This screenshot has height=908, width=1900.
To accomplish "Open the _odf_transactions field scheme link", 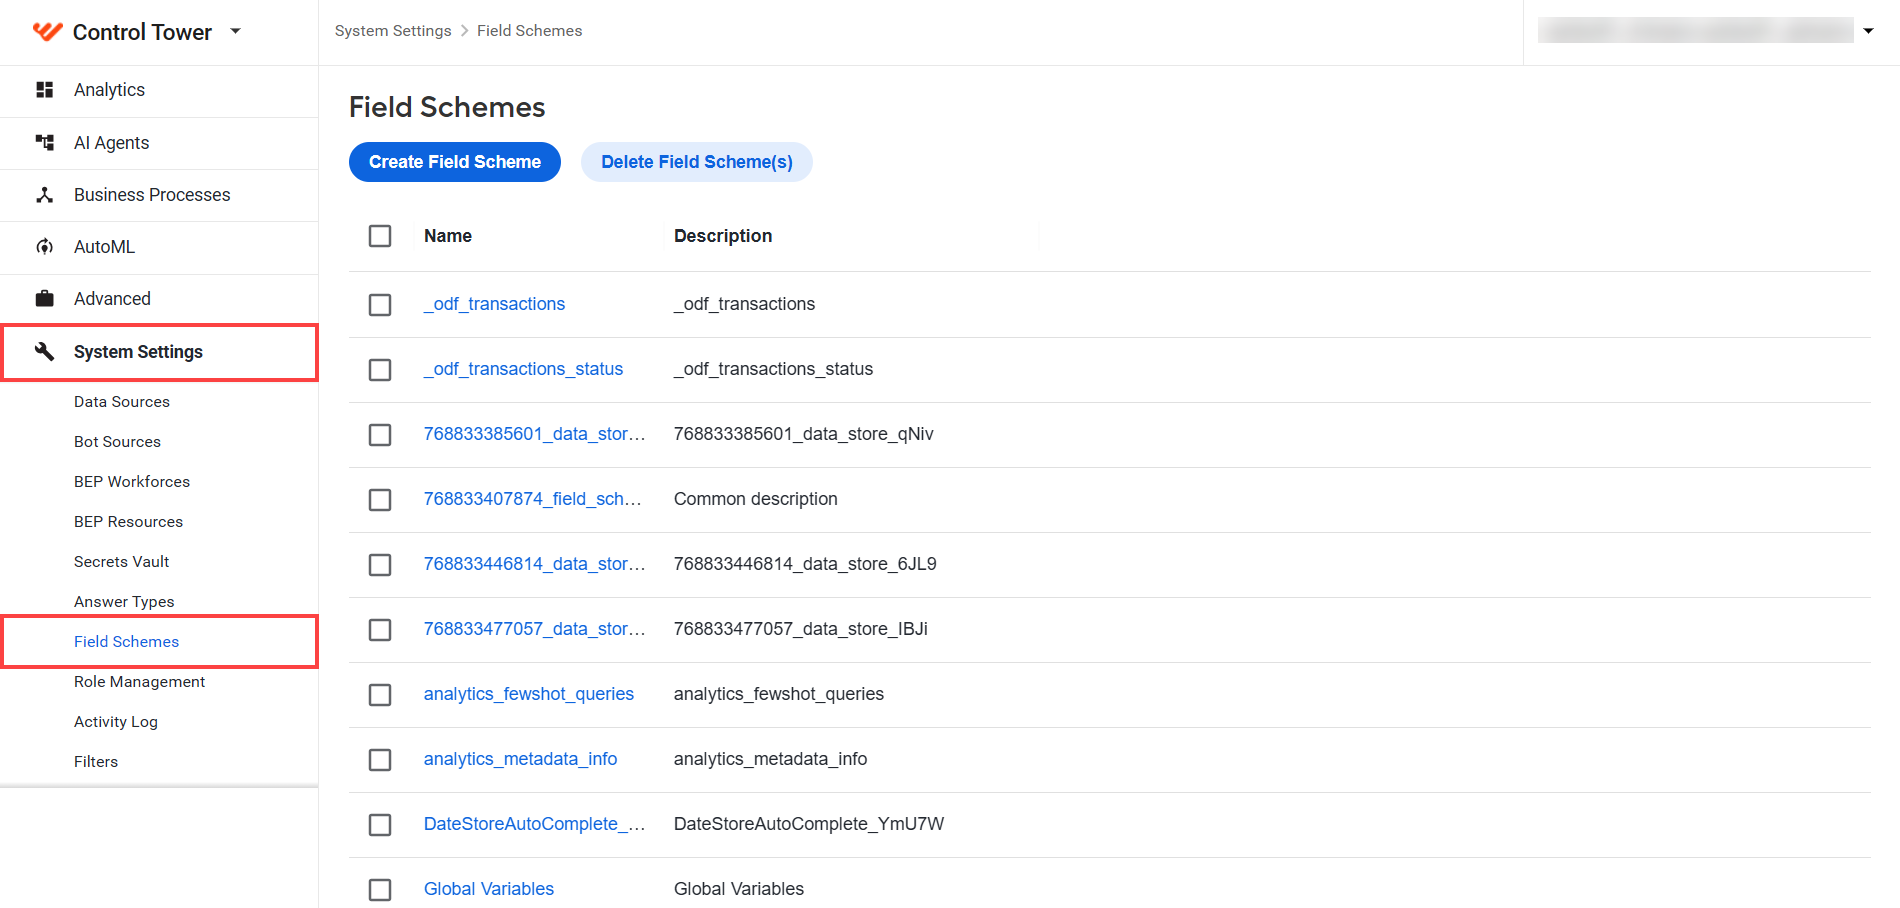I will (494, 304).
